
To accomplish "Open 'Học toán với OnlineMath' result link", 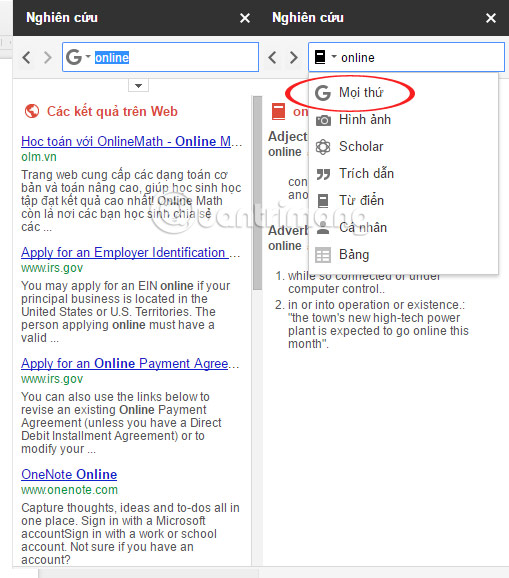I will point(132,142).
